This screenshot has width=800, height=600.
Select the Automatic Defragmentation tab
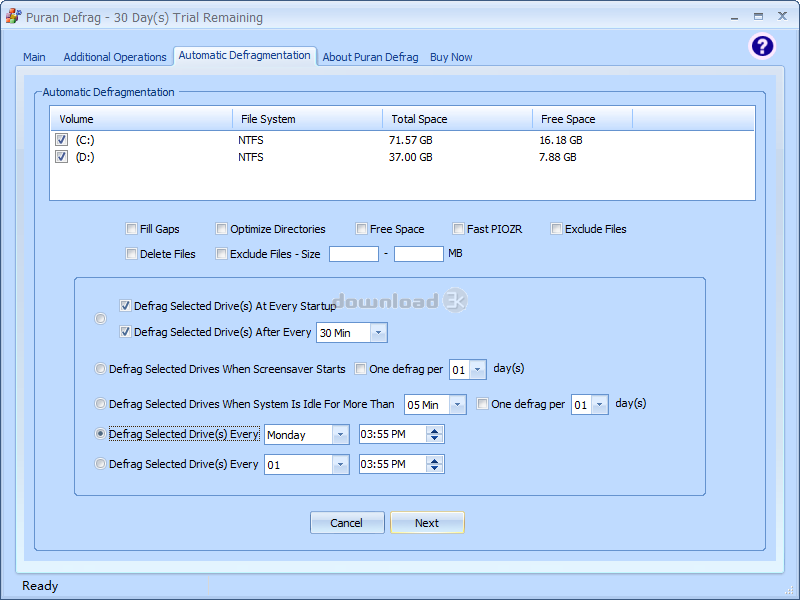[x=244, y=55]
